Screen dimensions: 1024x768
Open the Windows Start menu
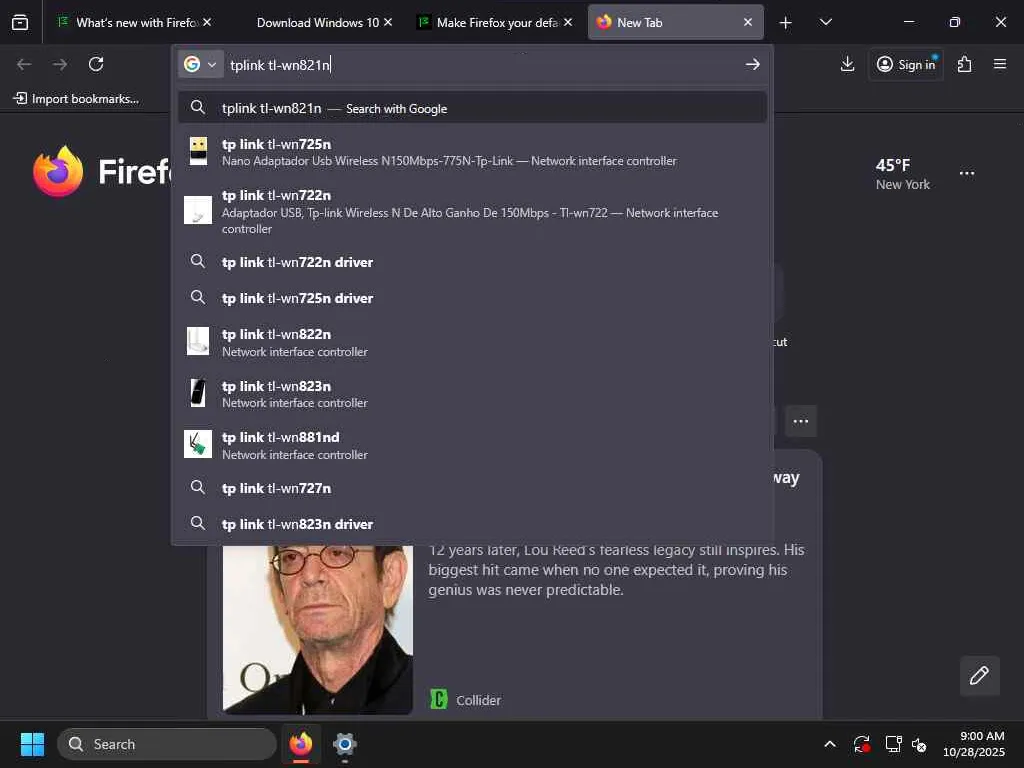point(32,744)
